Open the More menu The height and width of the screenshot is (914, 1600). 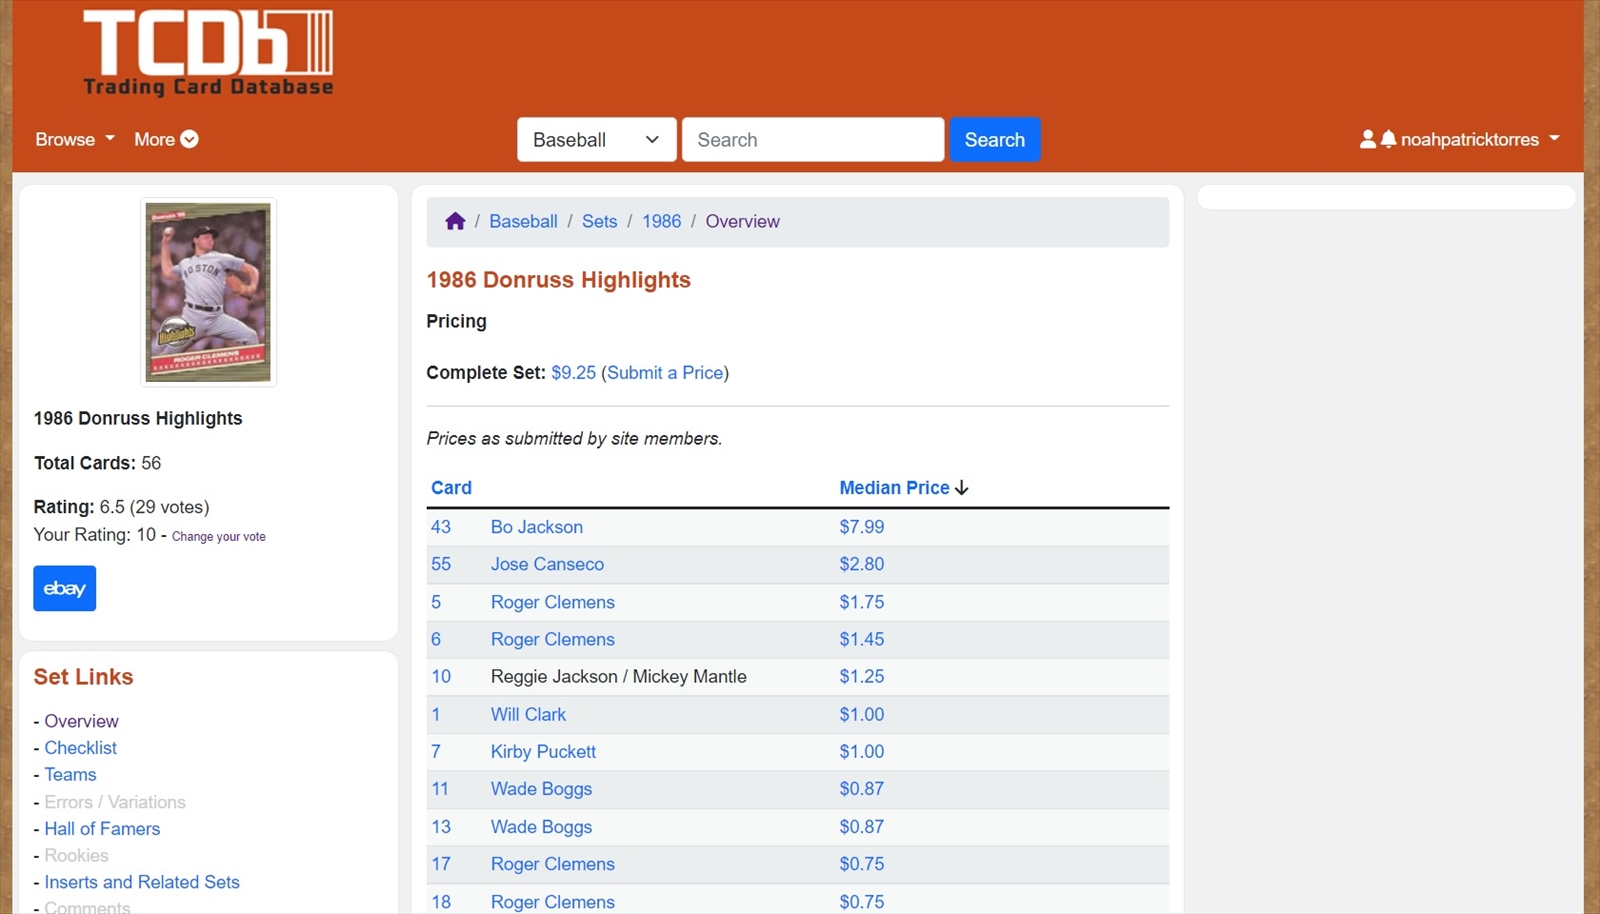point(166,139)
